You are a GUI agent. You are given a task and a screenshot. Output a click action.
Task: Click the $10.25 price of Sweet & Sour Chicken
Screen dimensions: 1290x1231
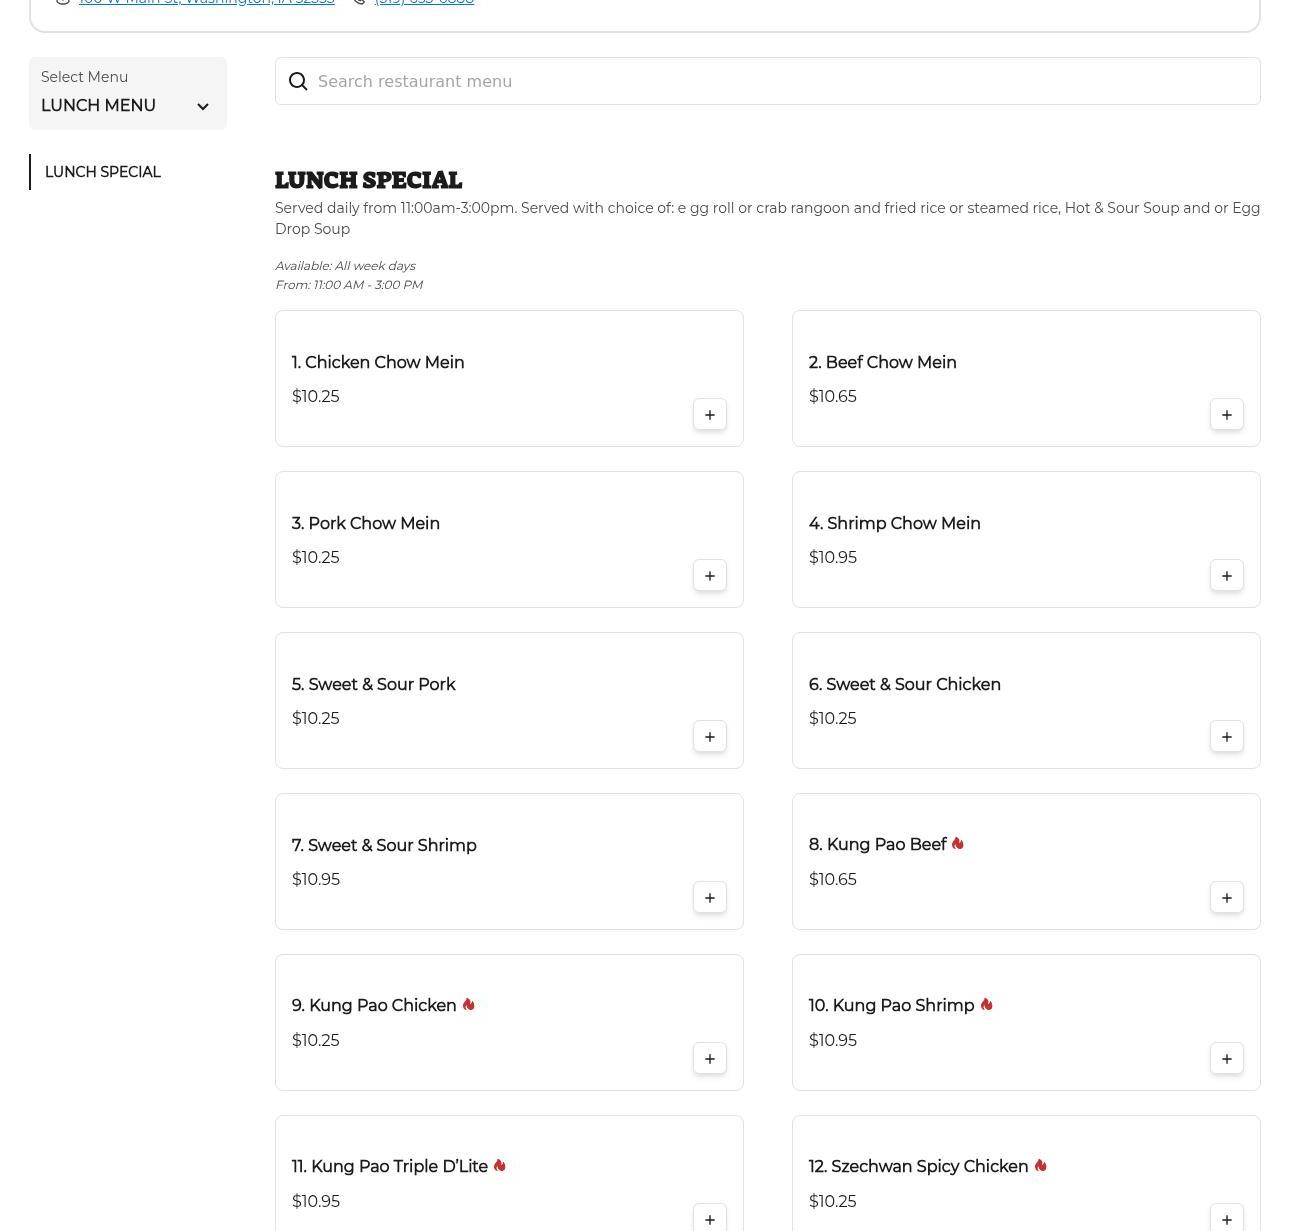point(833,719)
